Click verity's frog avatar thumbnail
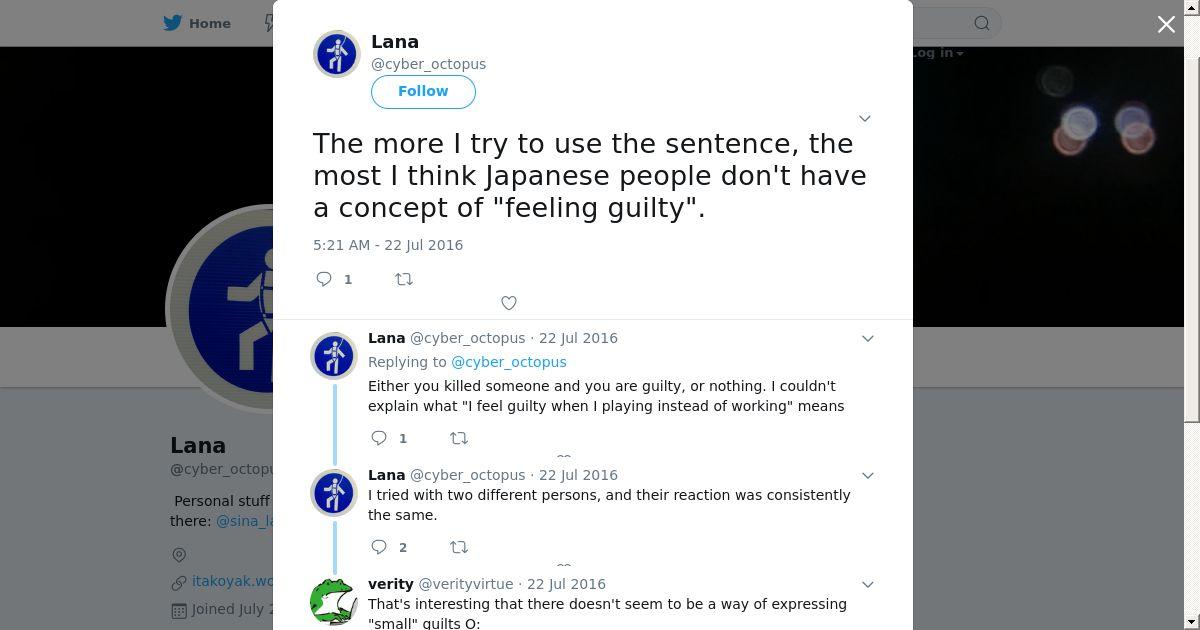This screenshot has height=630, width=1200. (334, 601)
